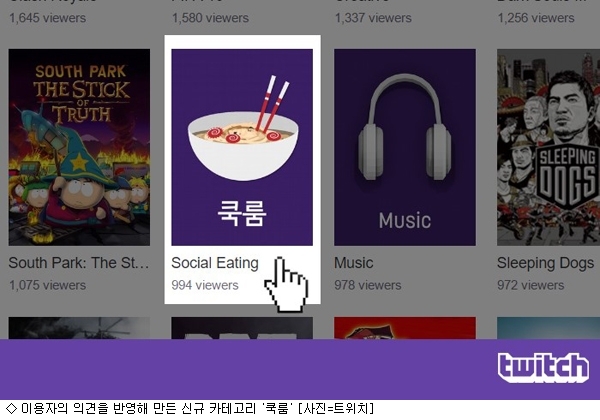Click the 'Social Eating' title link
600x420 pixels.
pyautogui.click(x=215, y=263)
